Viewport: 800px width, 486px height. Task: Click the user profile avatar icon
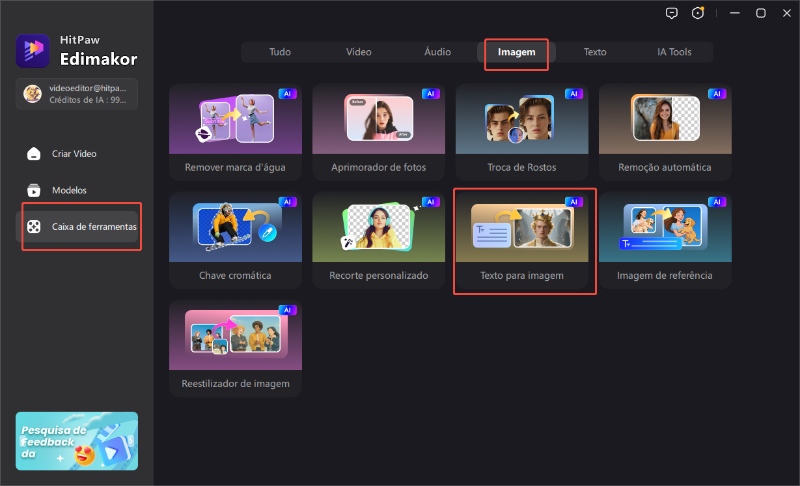coord(33,94)
